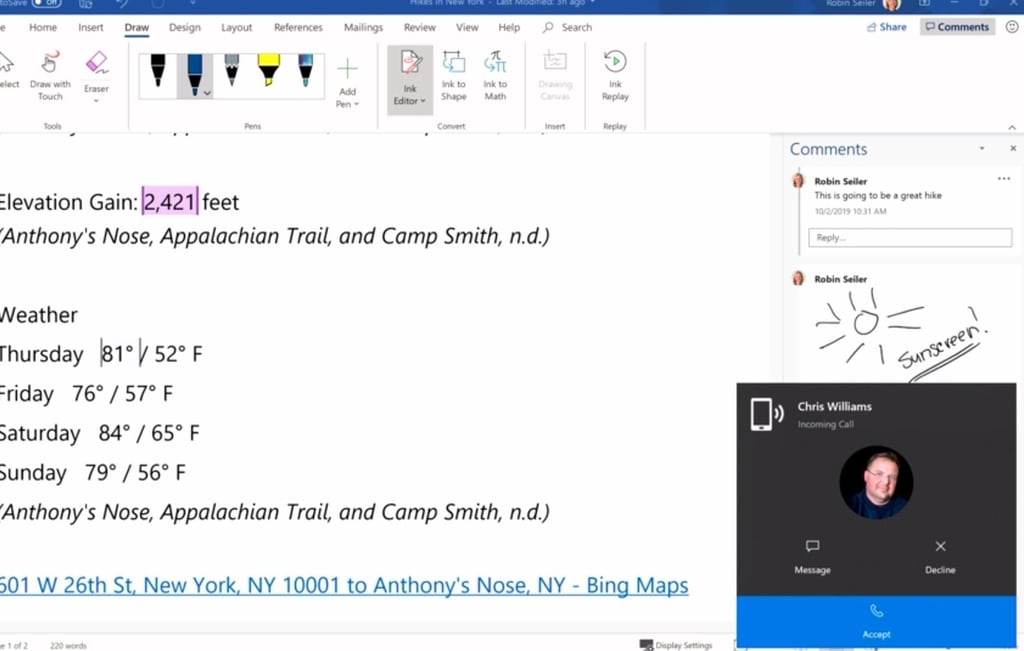Click the Saturday 84° / 65° F line

pos(99,433)
